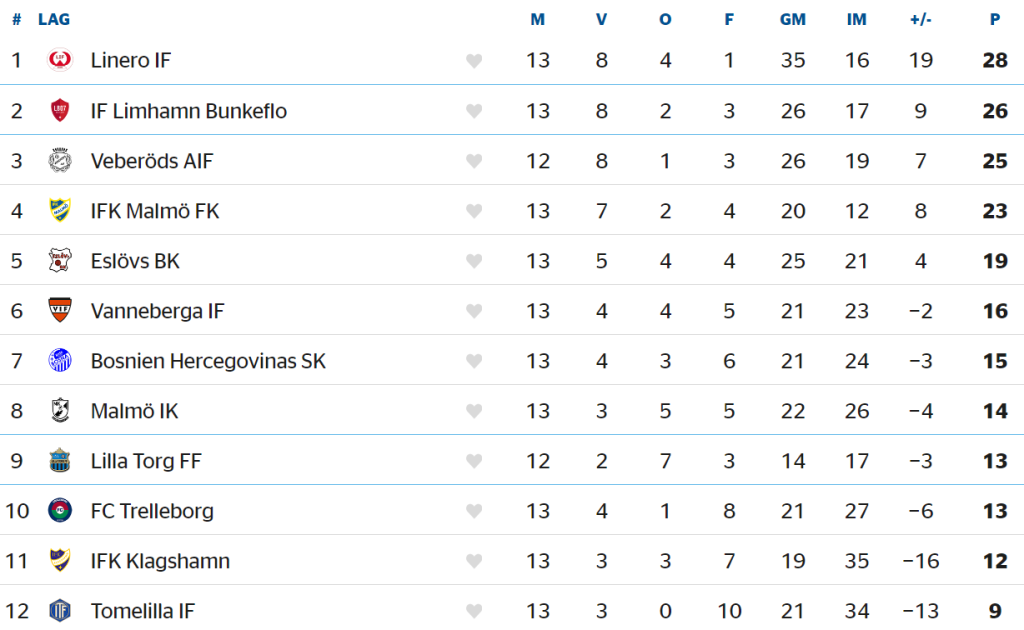Click the IF Limhamn Bunkeflo crest
Viewport: 1024px width, 630px height.
(x=60, y=110)
